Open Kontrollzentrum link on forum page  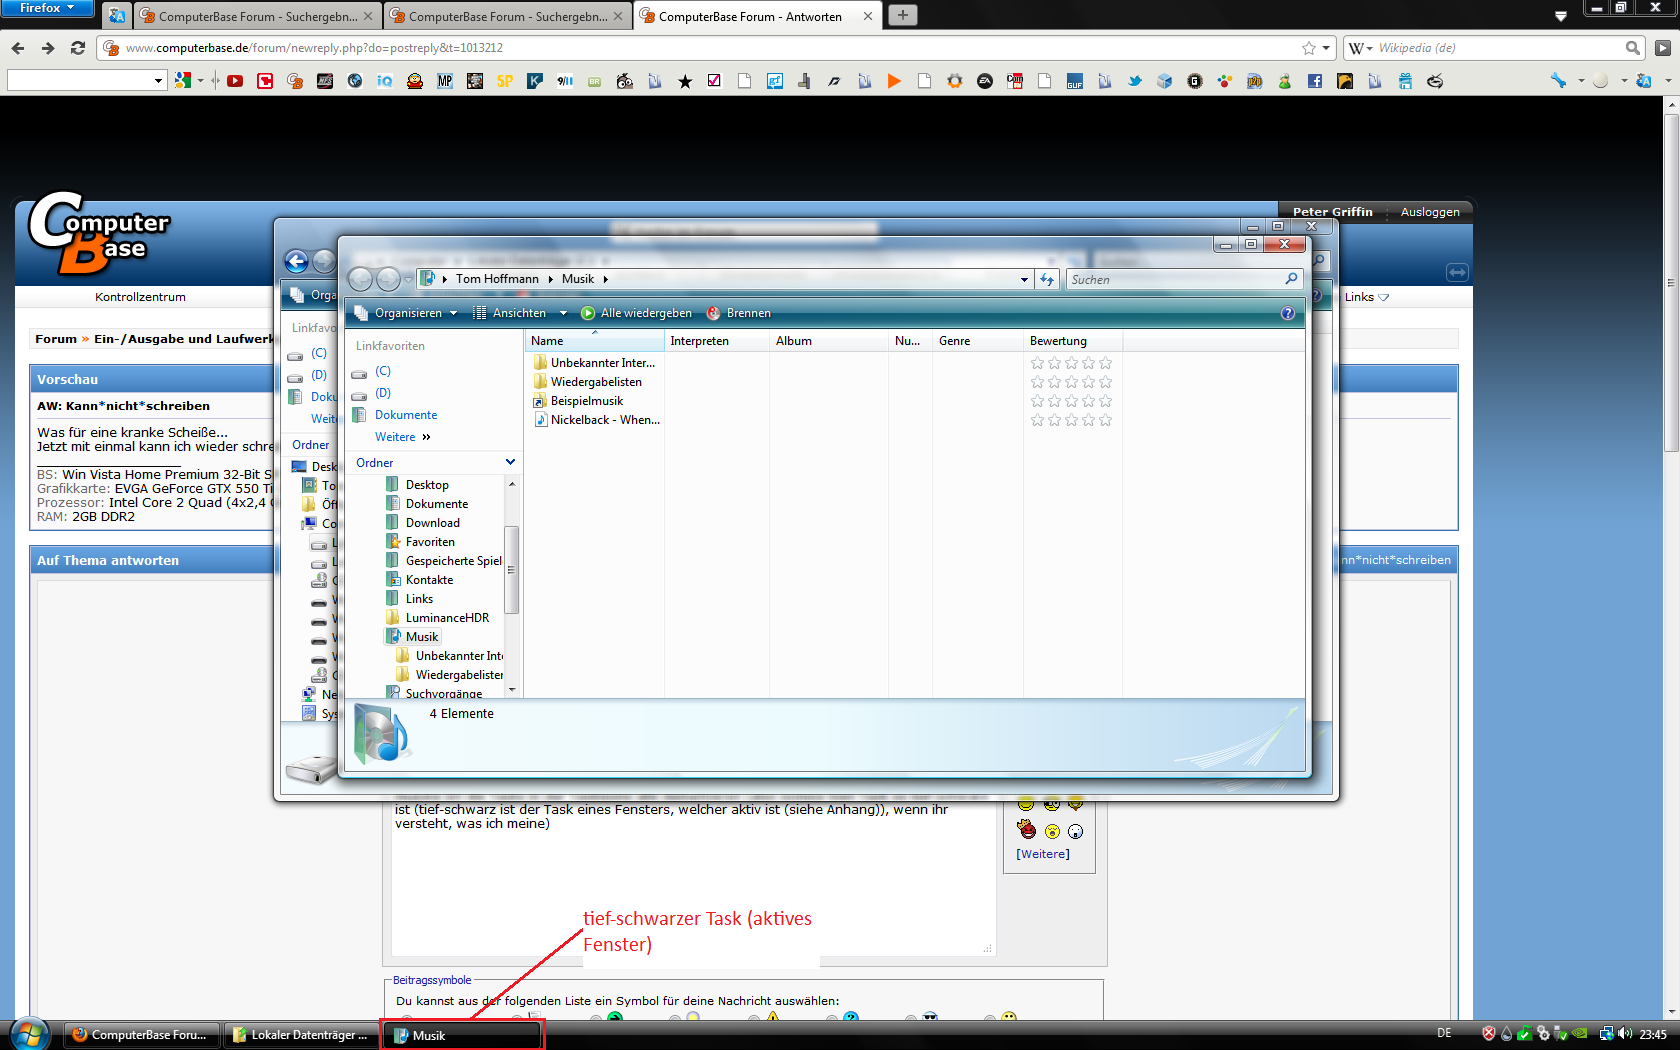[140, 297]
